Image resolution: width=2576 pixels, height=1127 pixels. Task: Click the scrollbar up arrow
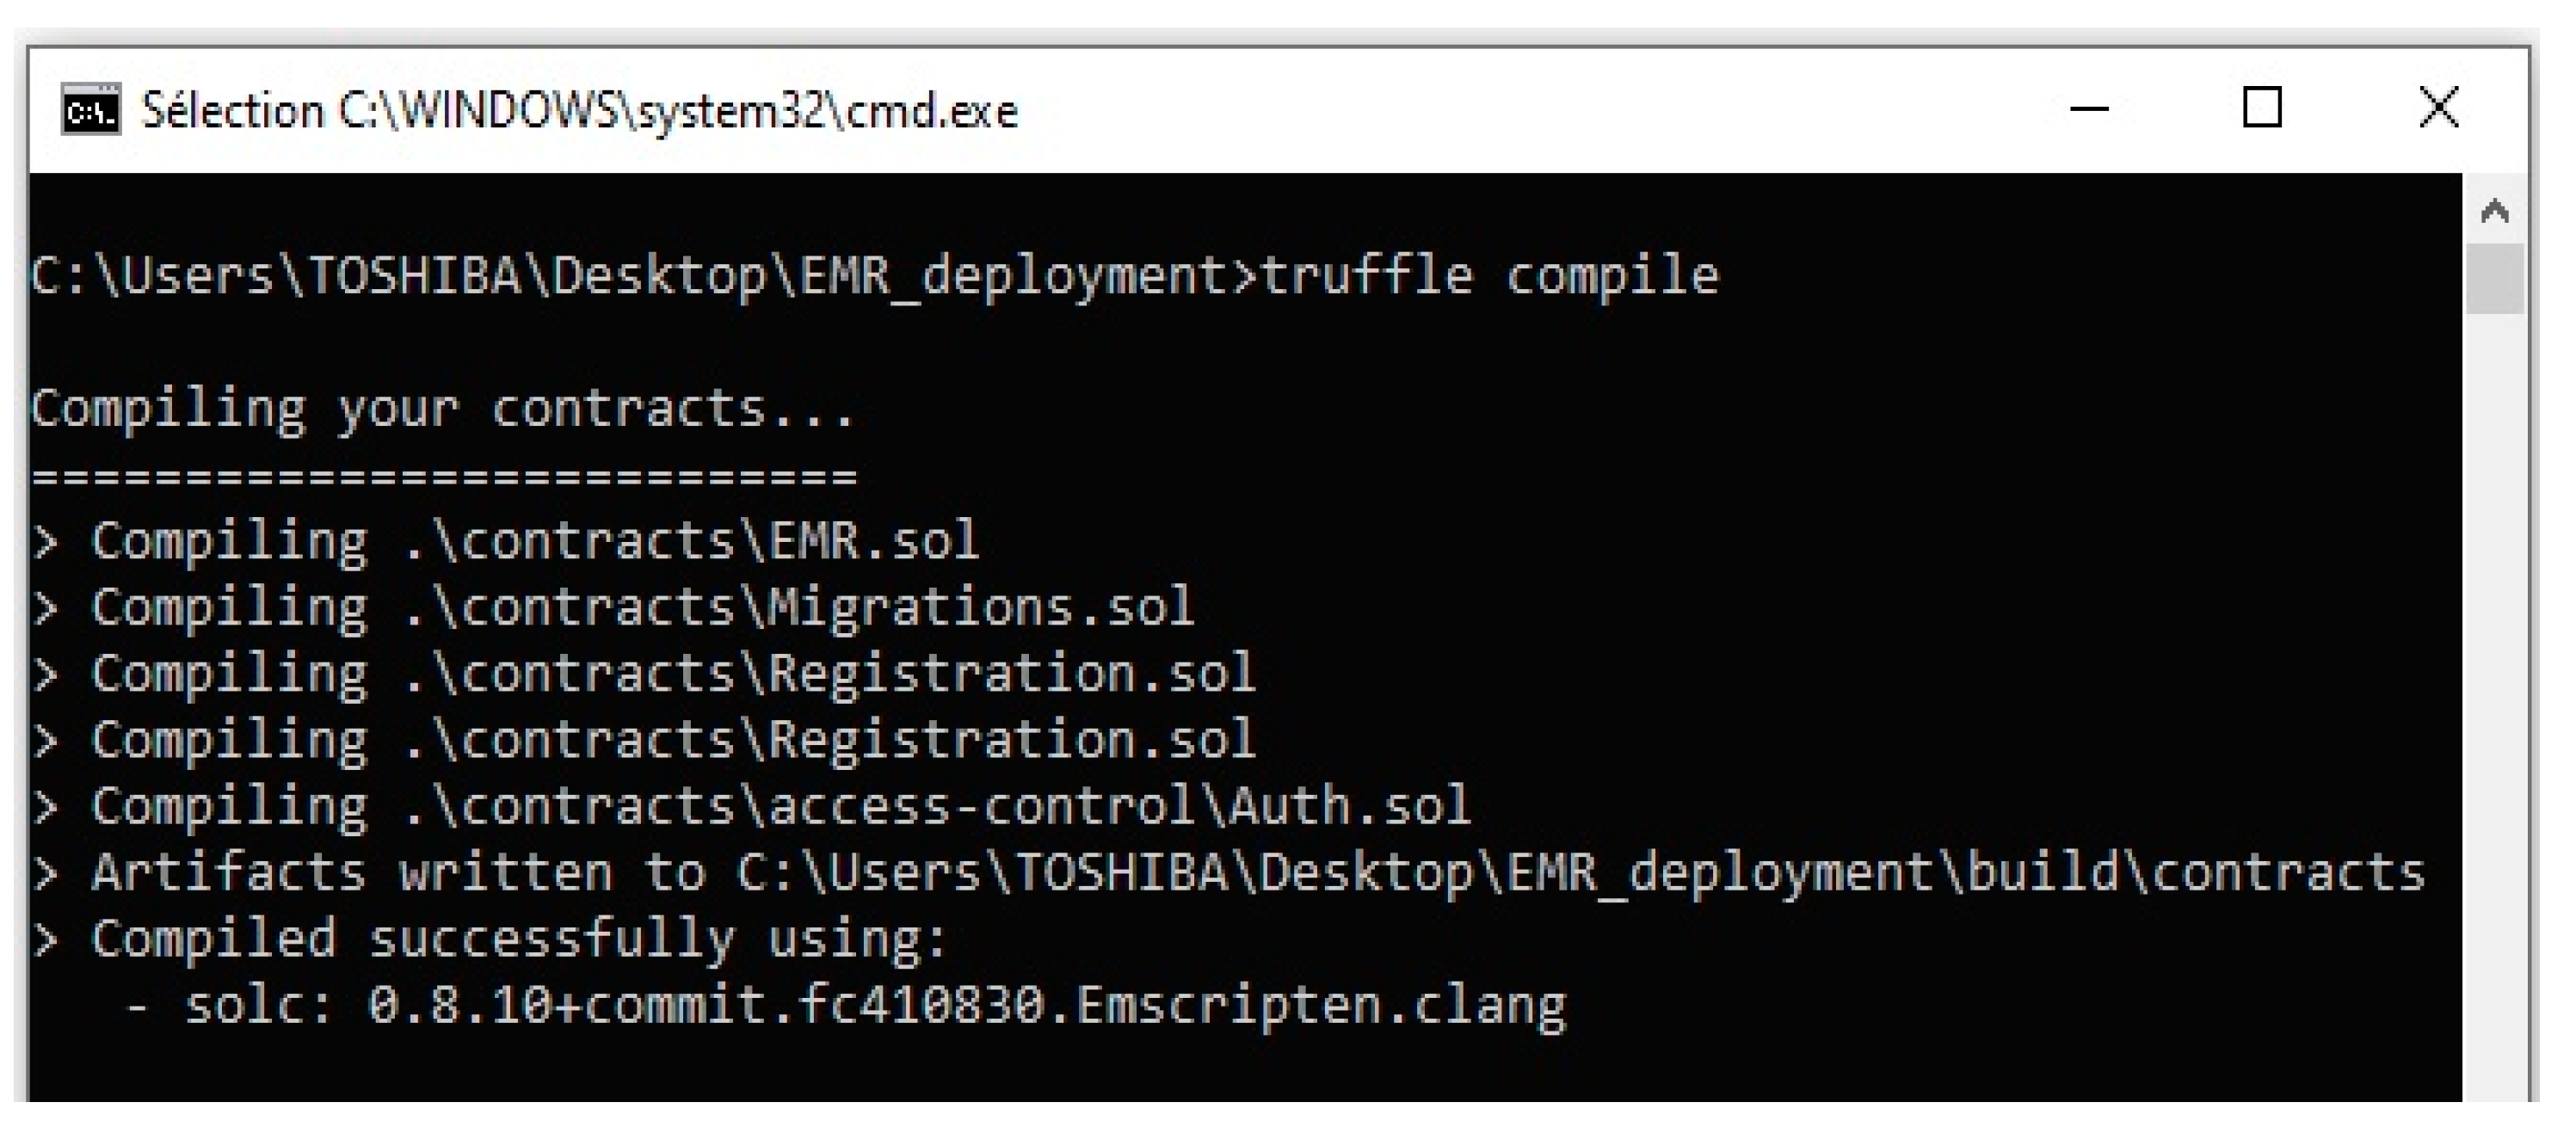pos(2495,210)
